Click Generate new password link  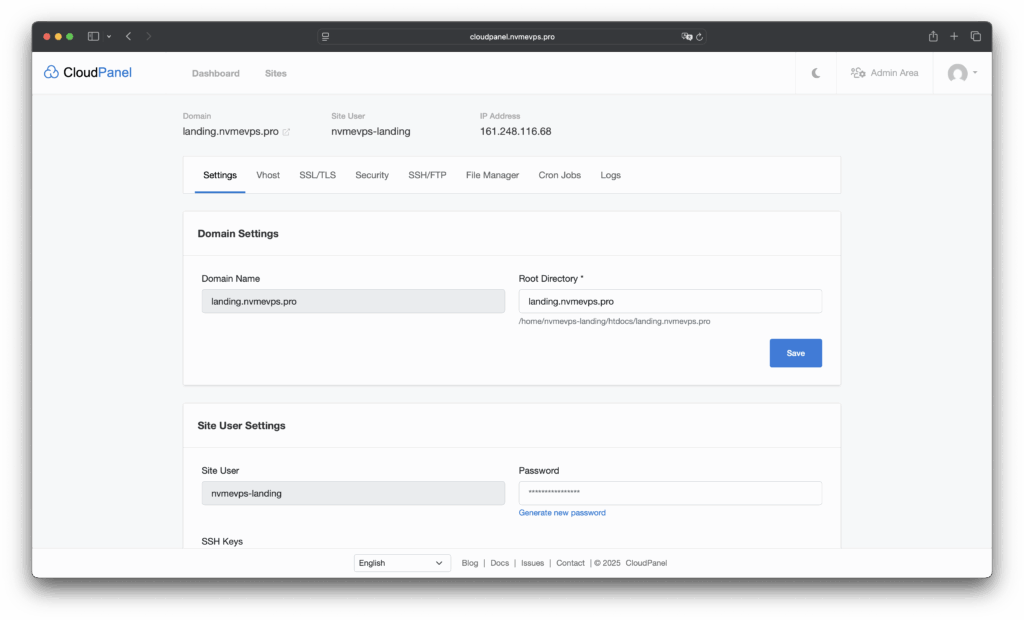(x=562, y=513)
